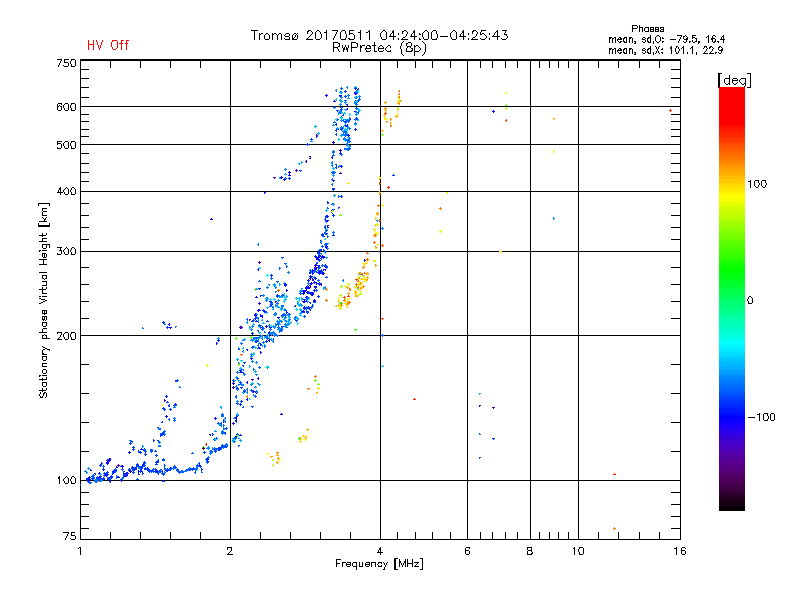Click the red HV Off label
This screenshot has width=800, height=600.
click(x=108, y=45)
